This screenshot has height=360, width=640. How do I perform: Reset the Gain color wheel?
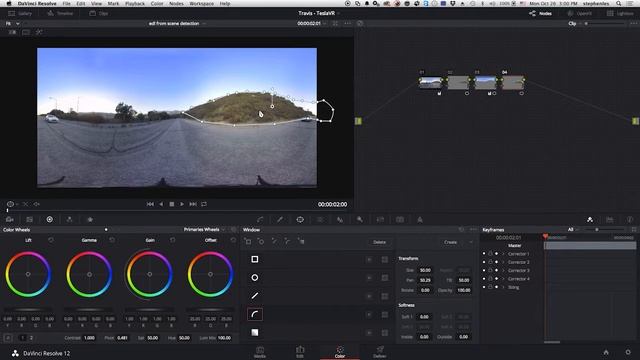(173, 240)
